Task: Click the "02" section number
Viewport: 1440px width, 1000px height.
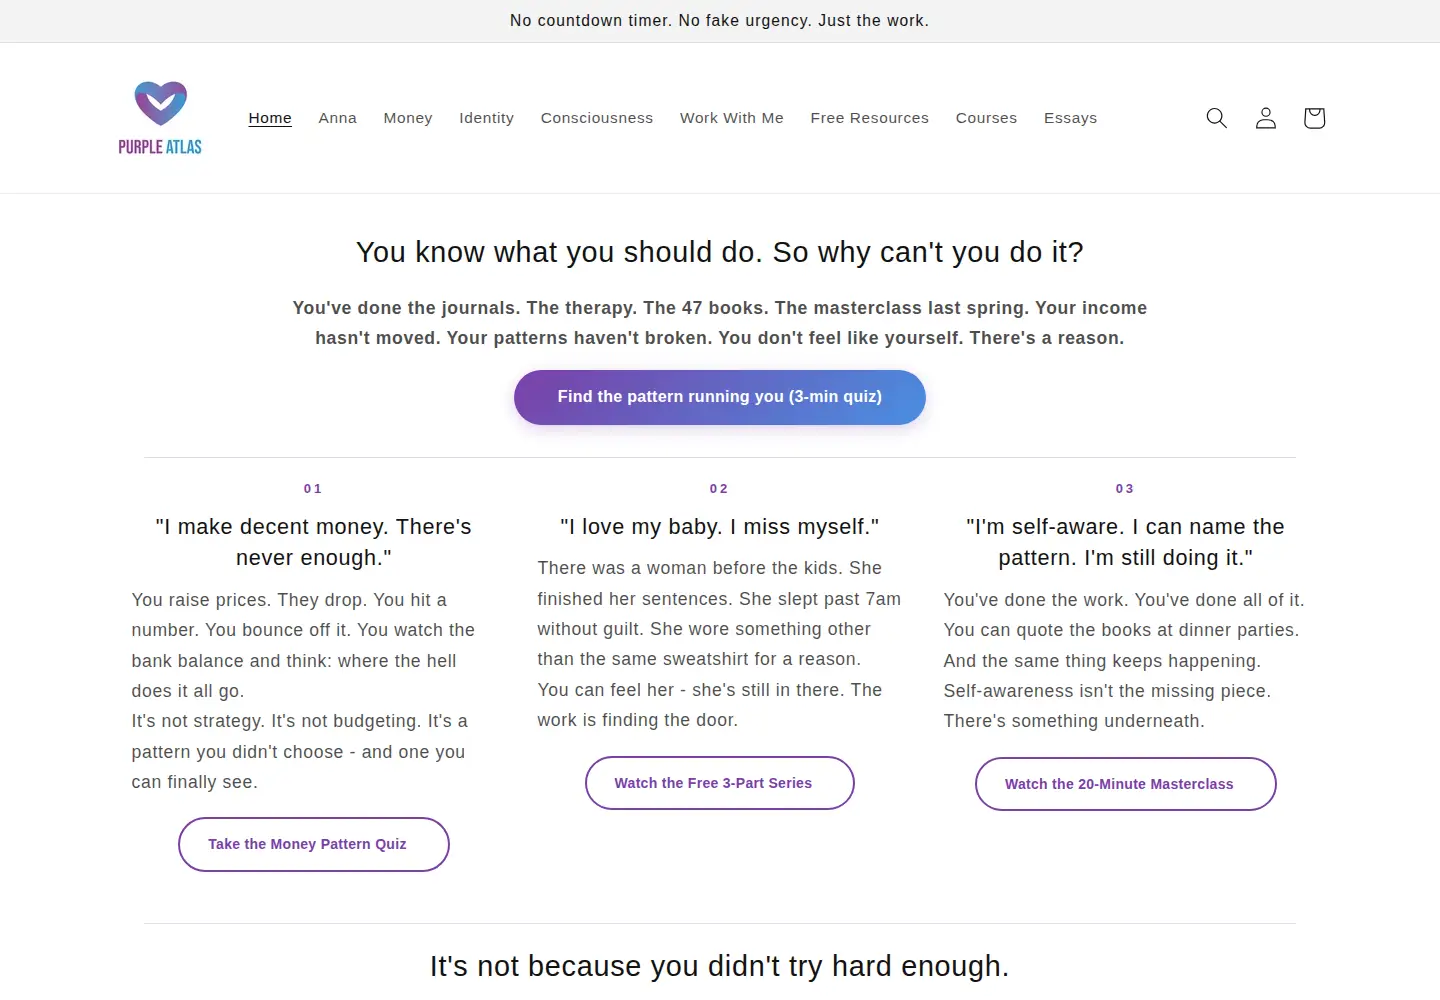Action: [720, 489]
